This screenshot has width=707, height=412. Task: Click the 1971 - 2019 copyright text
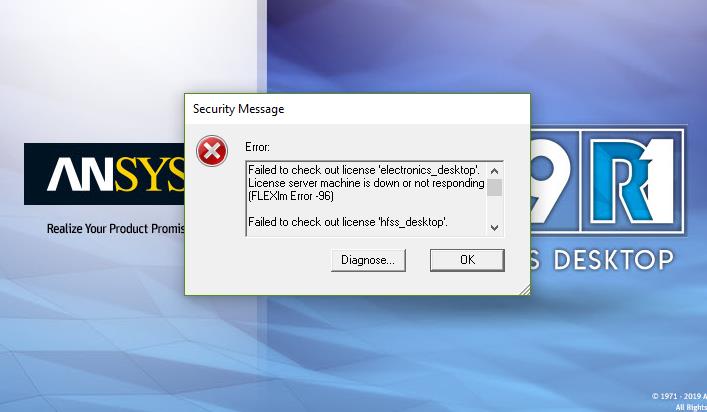[679, 396]
